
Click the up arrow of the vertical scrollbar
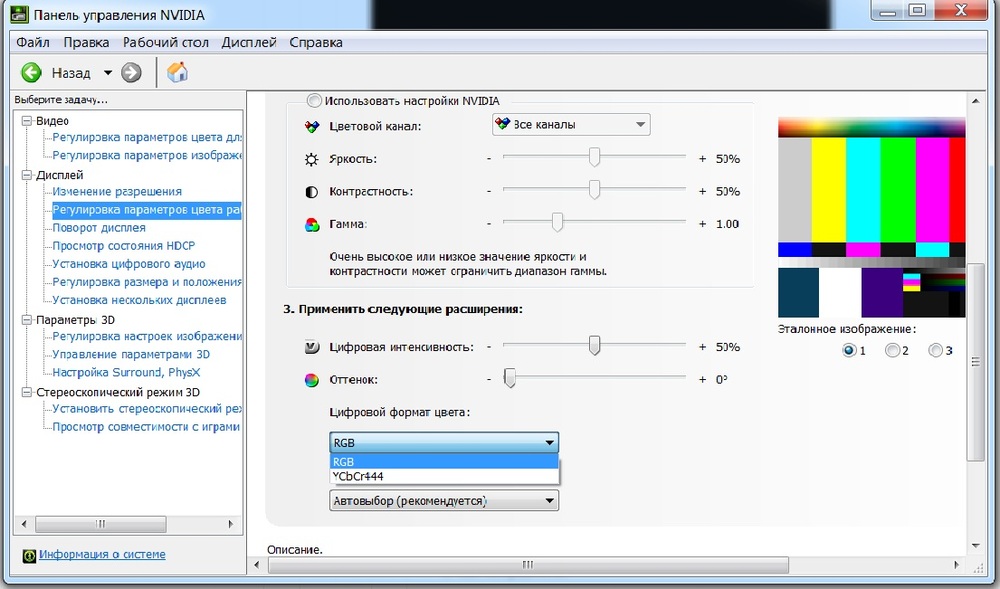pos(975,101)
